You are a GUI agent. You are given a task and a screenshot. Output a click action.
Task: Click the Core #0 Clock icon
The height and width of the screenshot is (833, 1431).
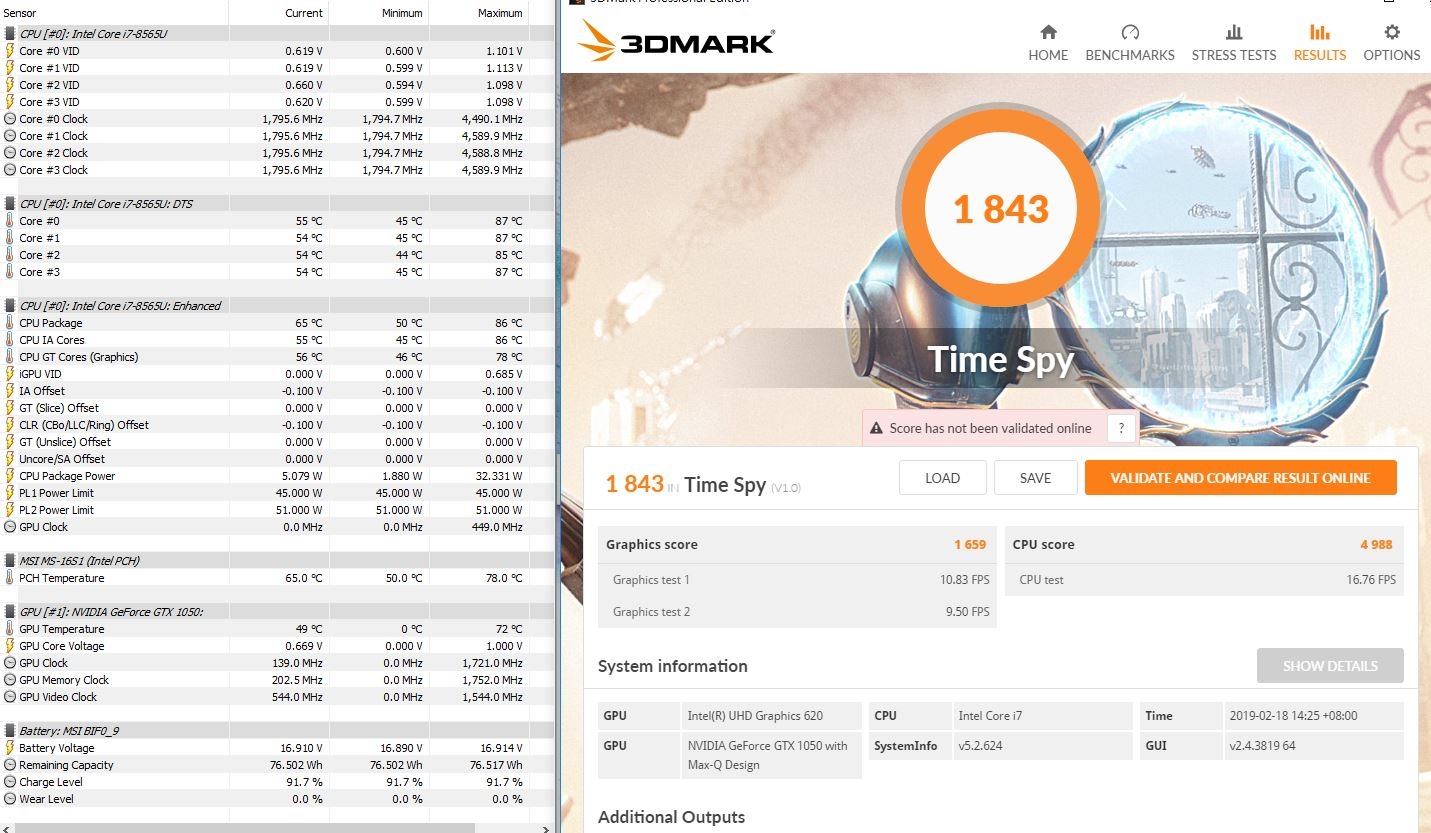(10, 118)
